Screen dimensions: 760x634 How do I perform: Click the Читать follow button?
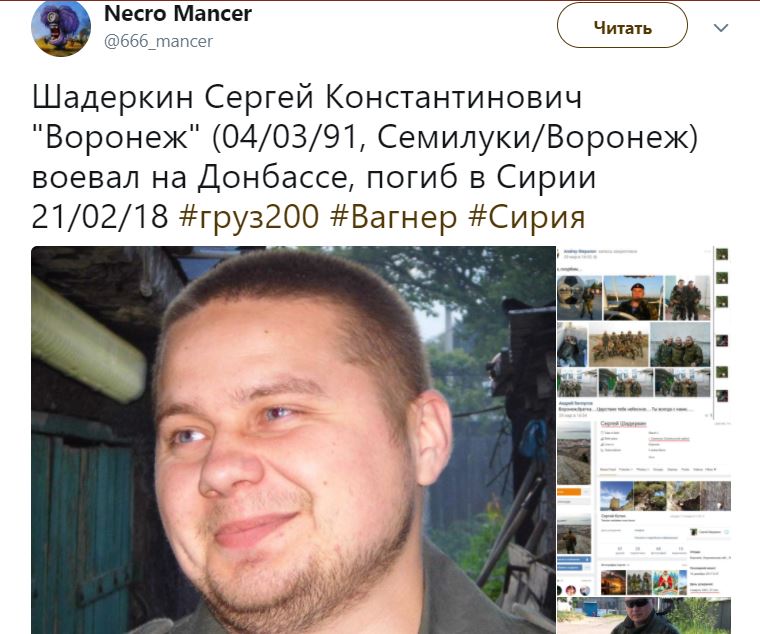coord(622,26)
